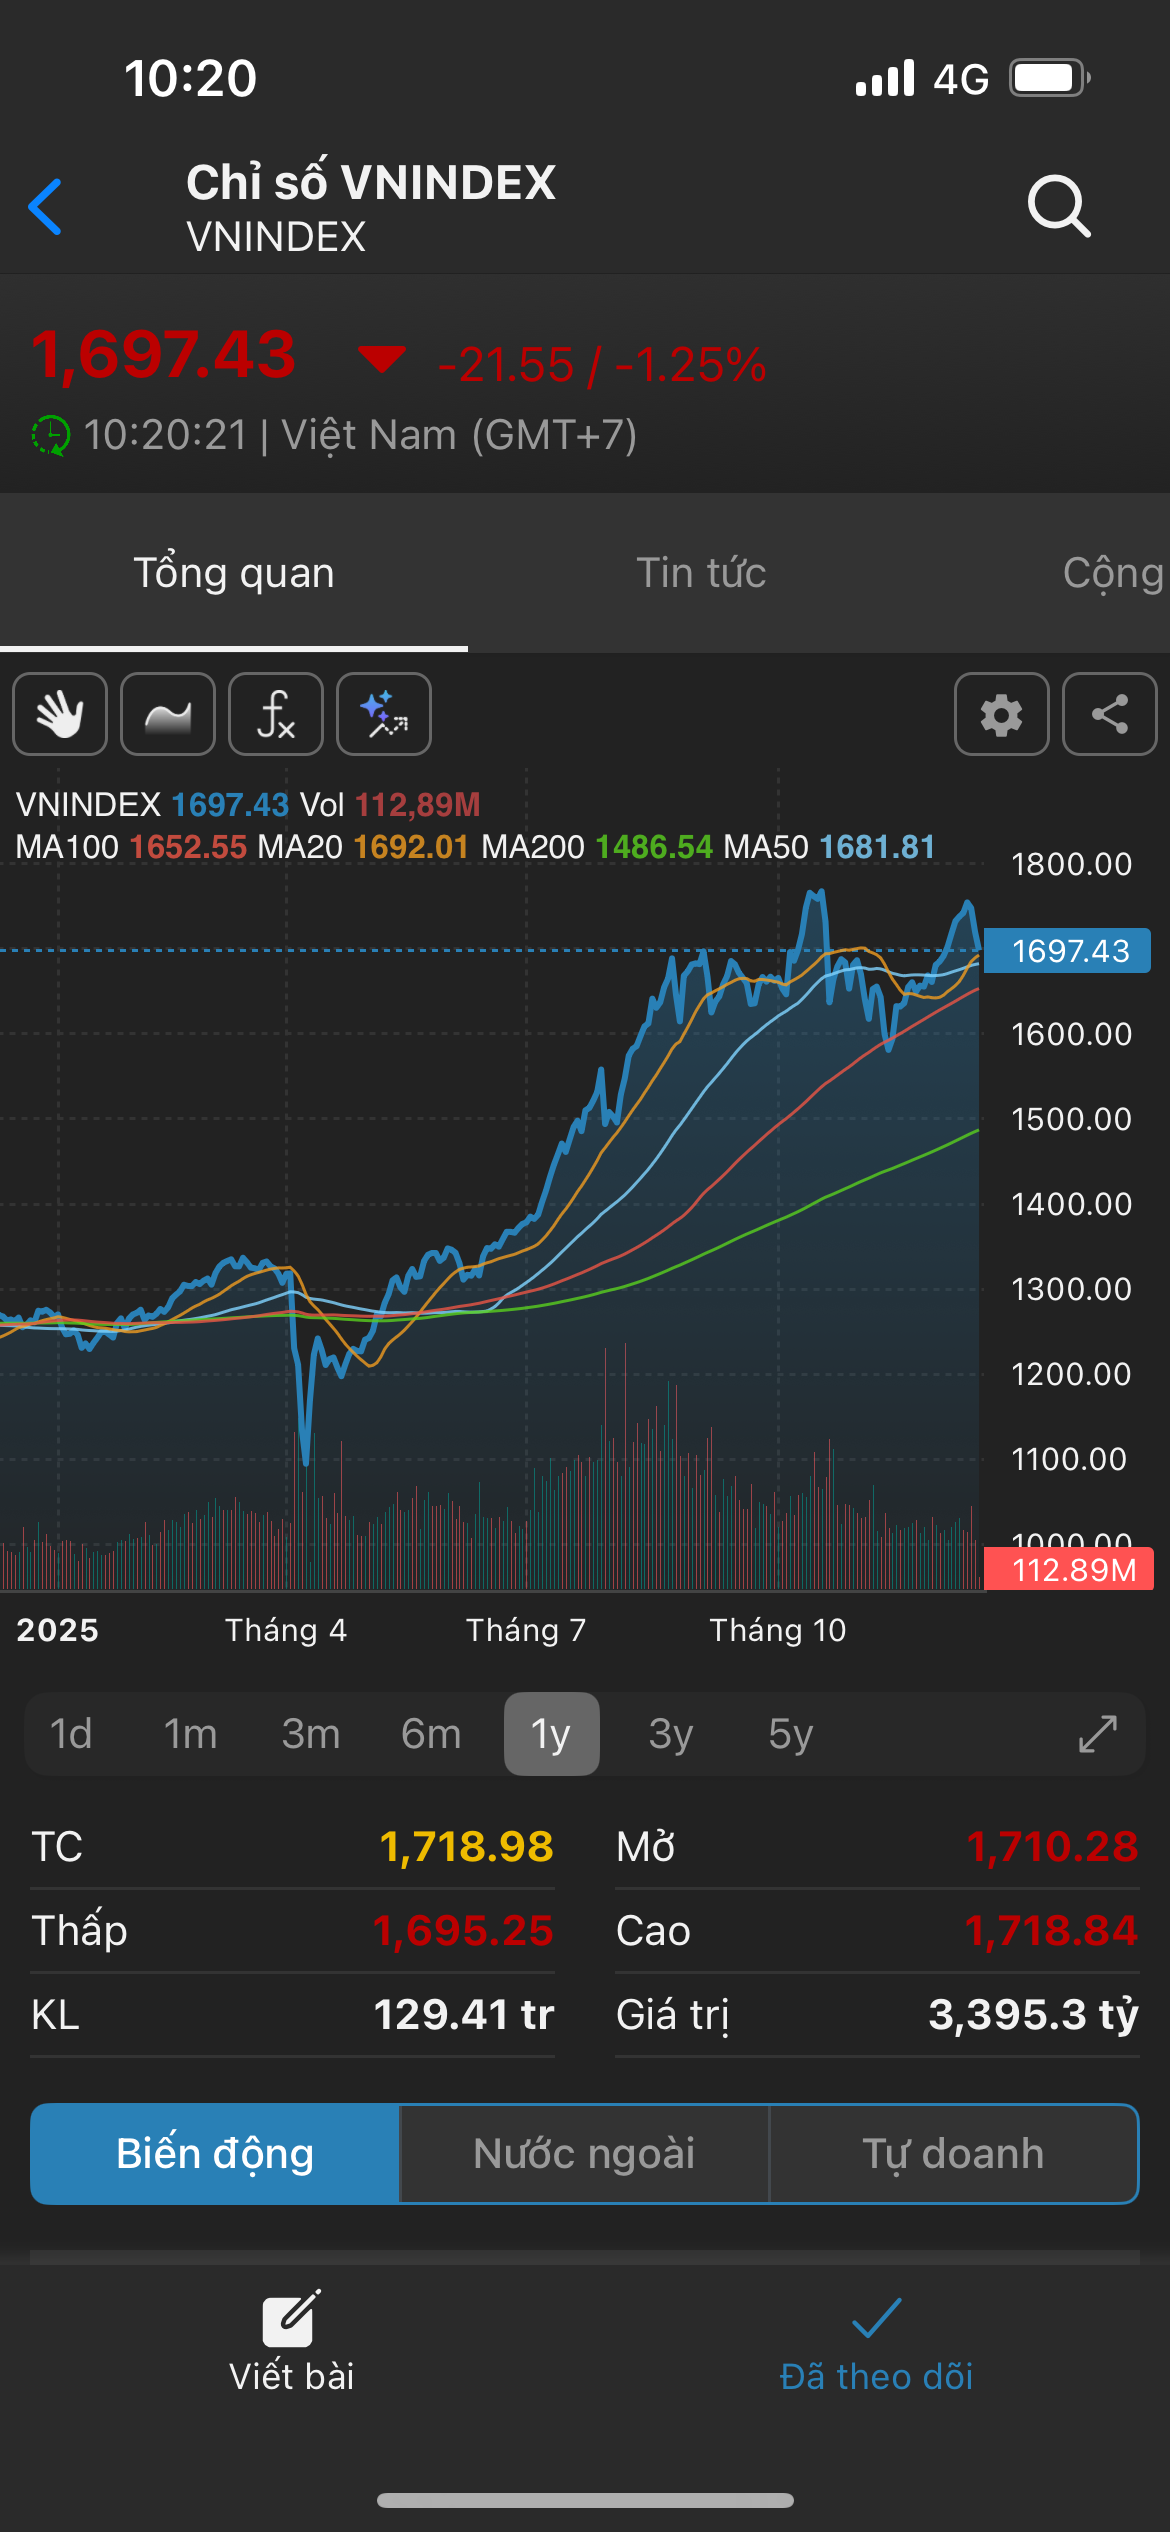Viewport: 1170px width, 2532px height.
Task: Switch to the Tin tức tab
Action: (x=701, y=573)
